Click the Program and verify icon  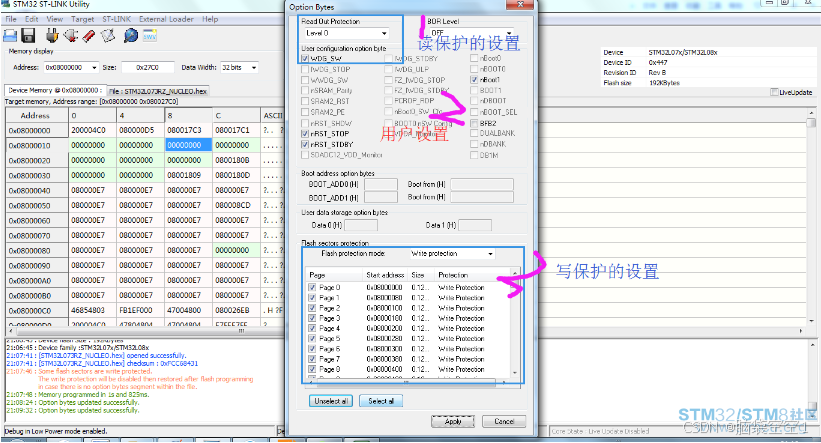click(108, 36)
